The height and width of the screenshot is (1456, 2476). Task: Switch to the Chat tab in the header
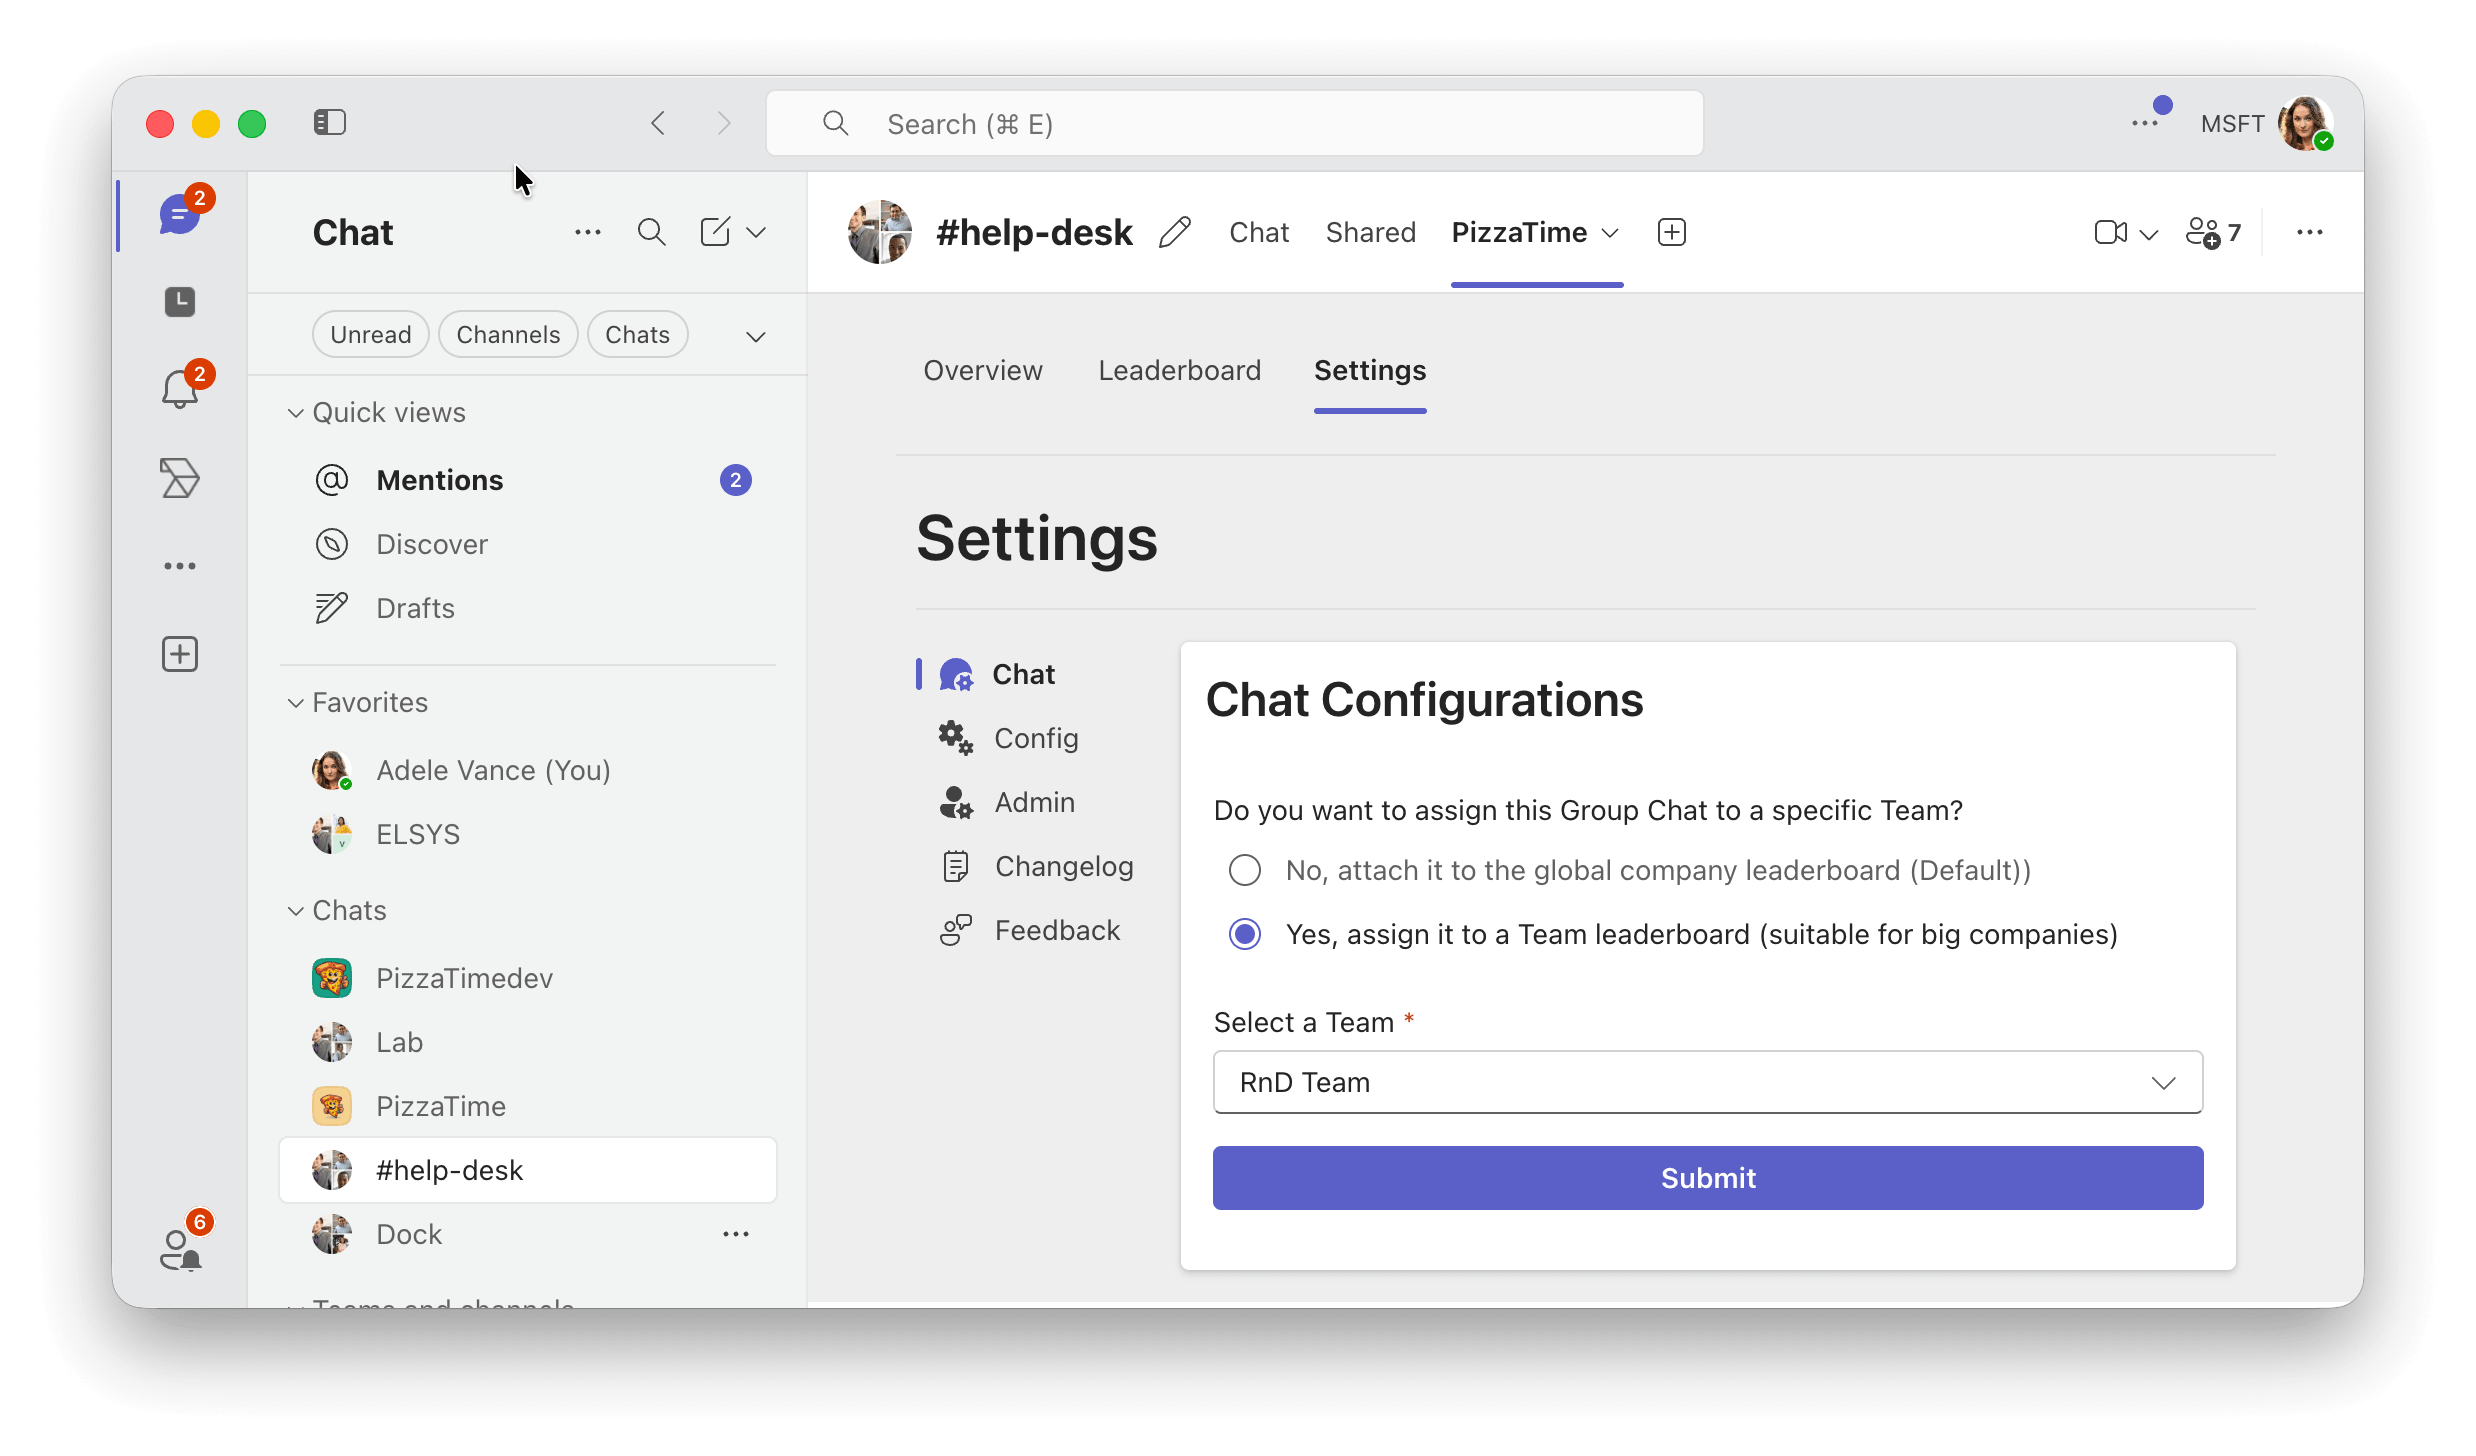(x=1259, y=232)
